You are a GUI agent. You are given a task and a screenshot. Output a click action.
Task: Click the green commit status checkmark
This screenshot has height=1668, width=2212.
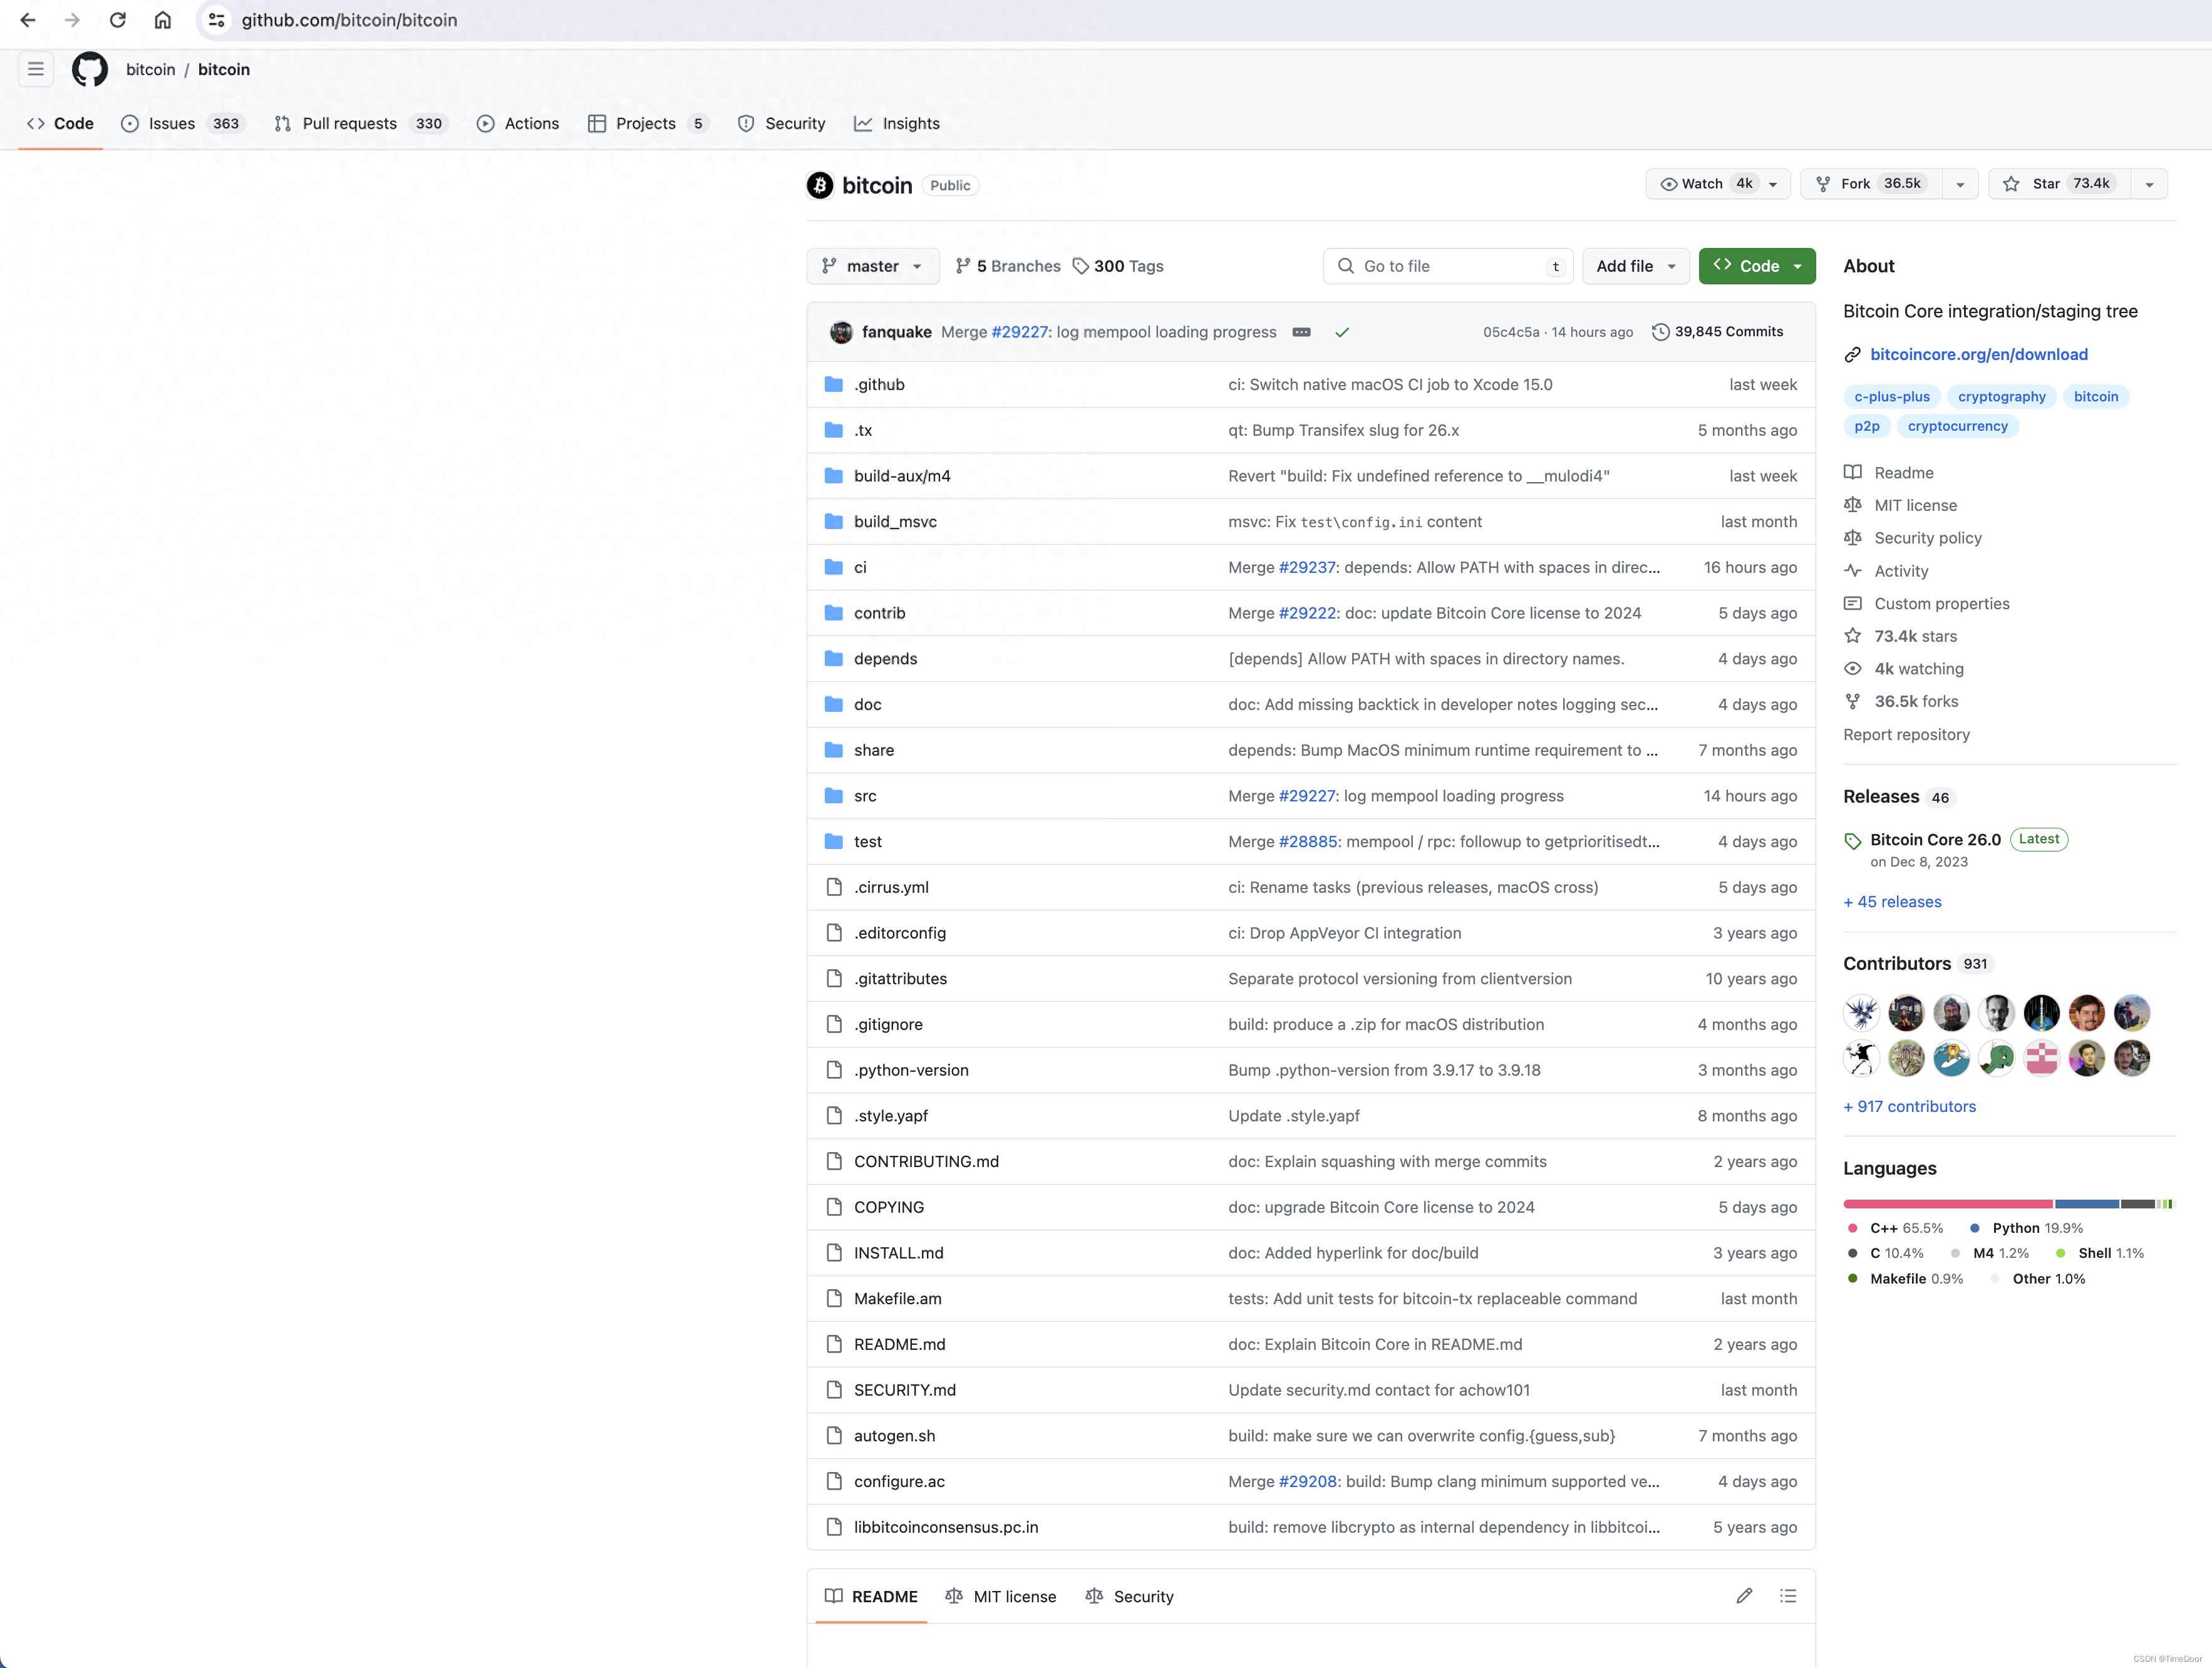1342,332
